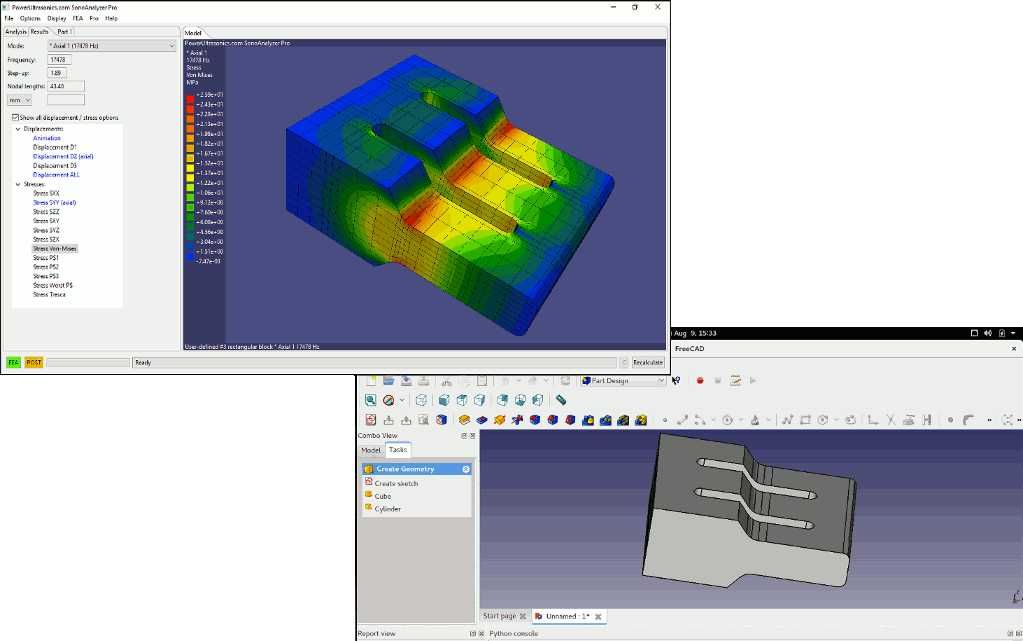The height and width of the screenshot is (641, 1023).
Task: Click the New document icon in FreeCAD
Action: [371, 381]
